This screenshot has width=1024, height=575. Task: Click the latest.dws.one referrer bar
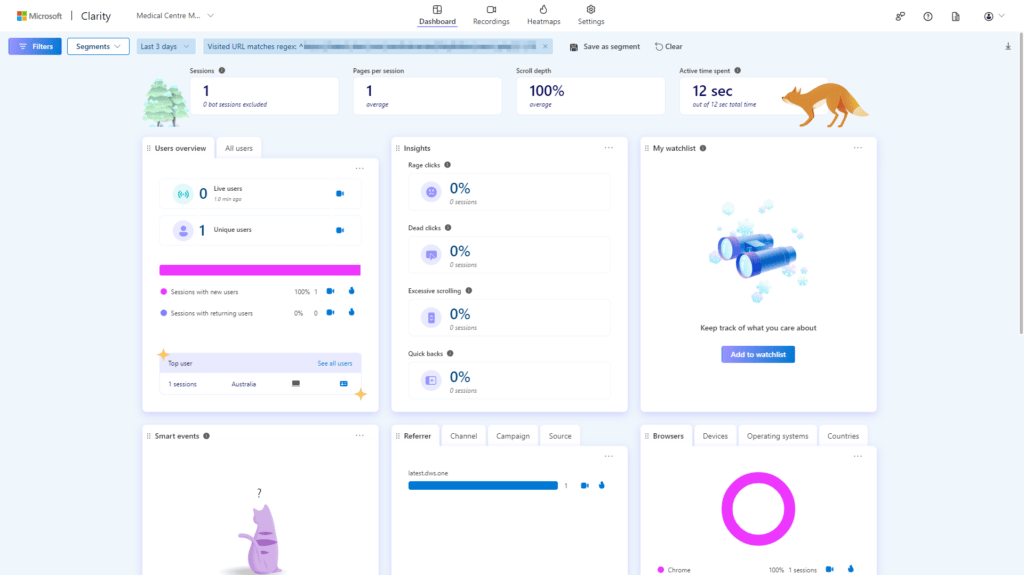point(483,485)
